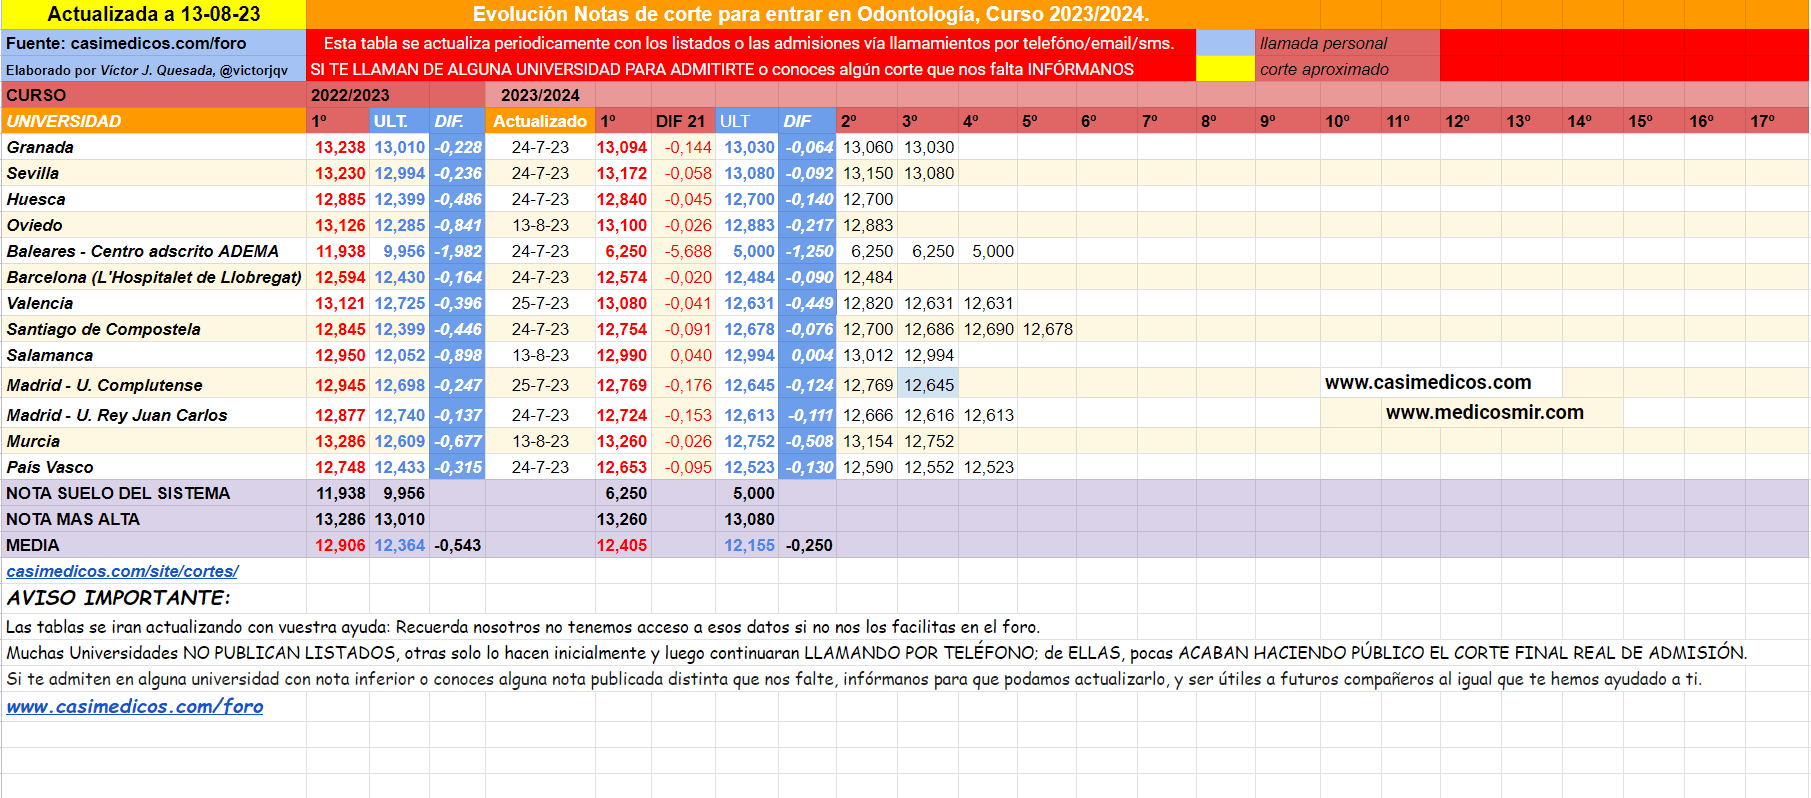Click Murcia's ULT value 12,752
Screen dimensions: 1811x798
click(749, 441)
